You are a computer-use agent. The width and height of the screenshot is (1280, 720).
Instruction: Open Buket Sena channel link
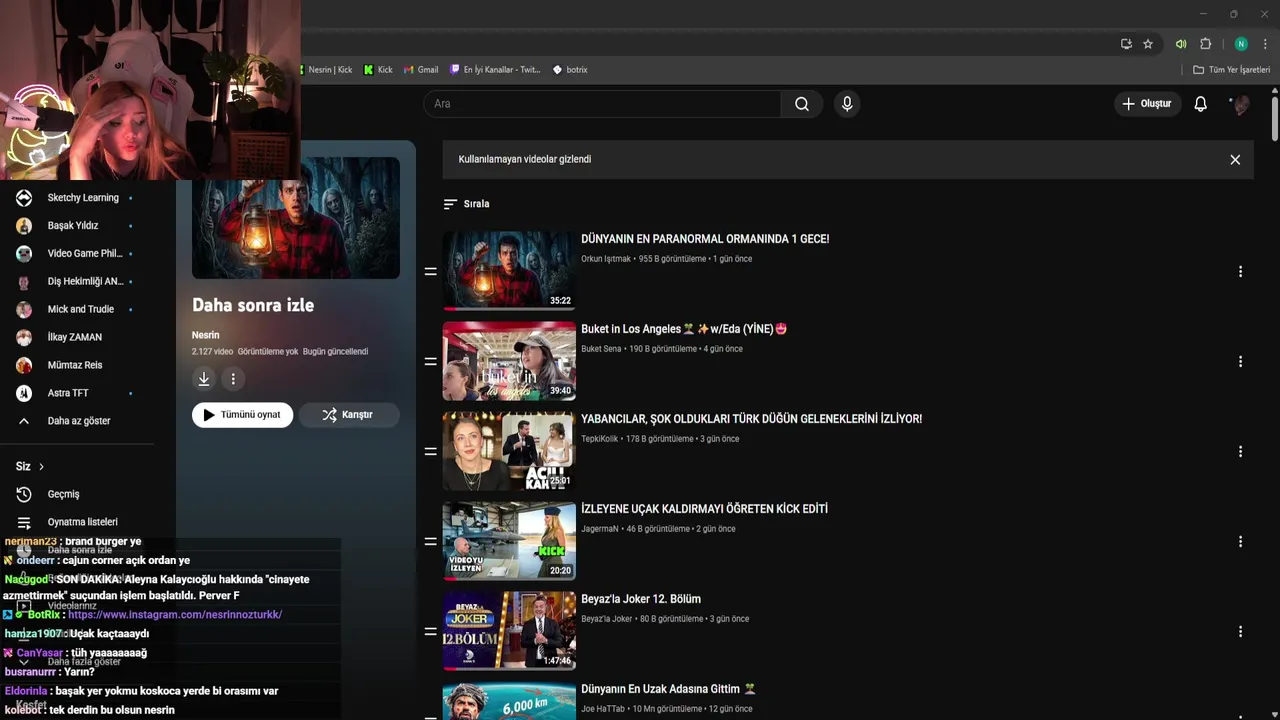(601, 349)
